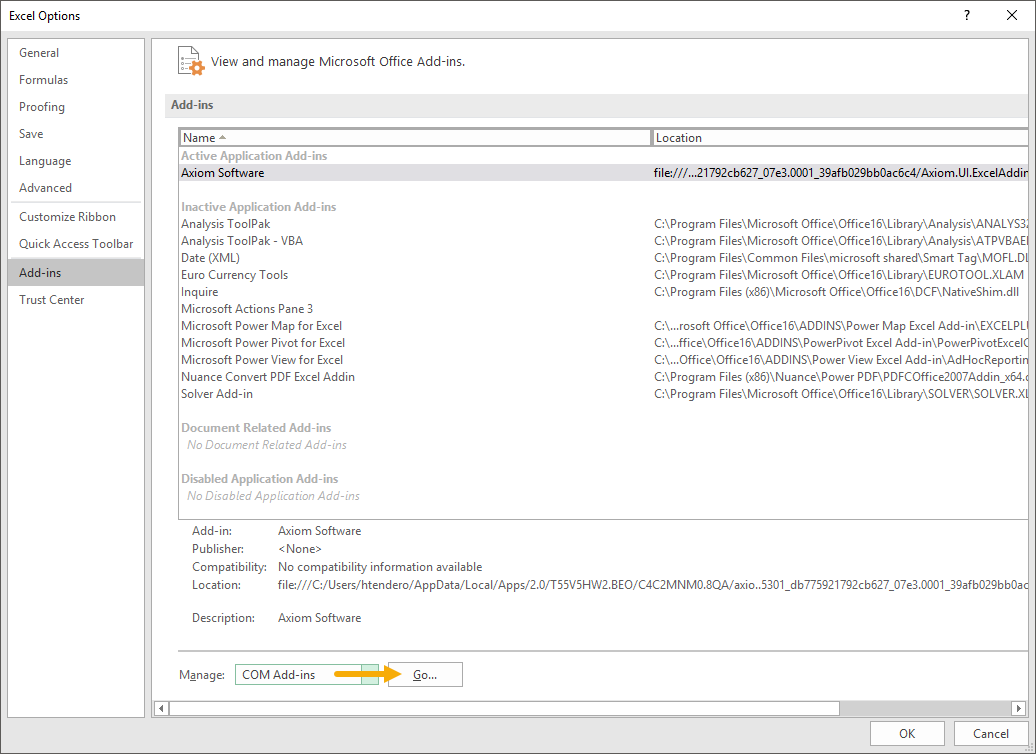
Task: Click the Add-in detail value Axiom Software
Action: pyautogui.click(x=320, y=531)
